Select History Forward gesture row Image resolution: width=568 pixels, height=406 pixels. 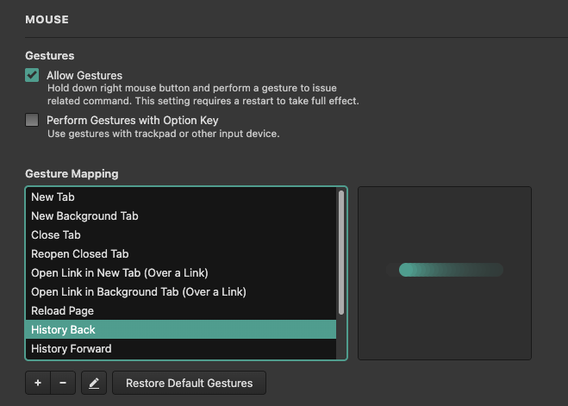tap(181, 348)
